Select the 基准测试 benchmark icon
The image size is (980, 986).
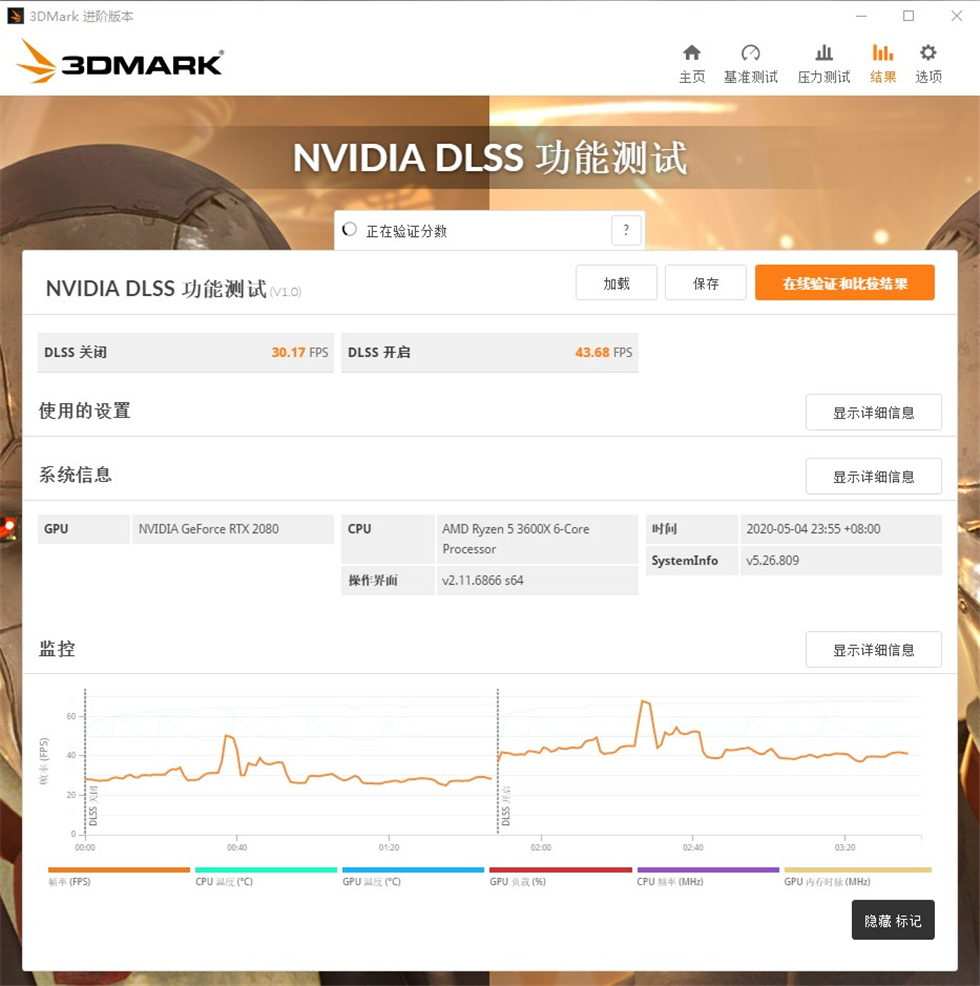[x=750, y=60]
